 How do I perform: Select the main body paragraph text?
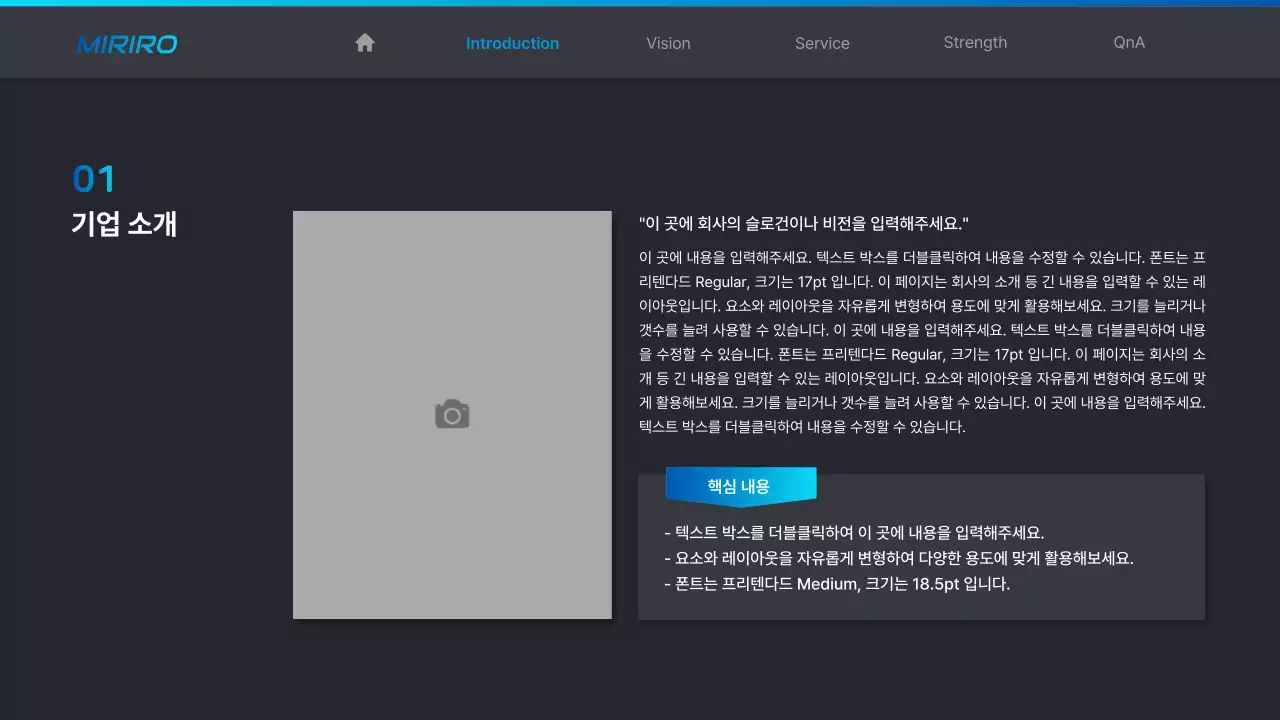(x=920, y=340)
